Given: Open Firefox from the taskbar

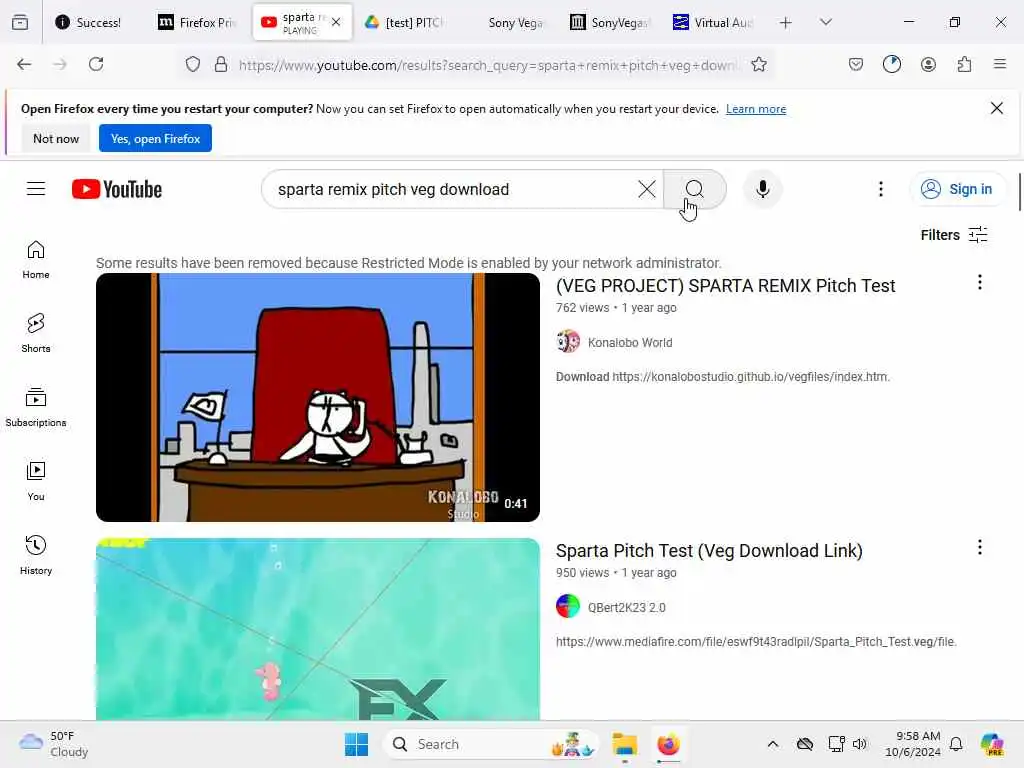Looking at the screenshot, I should coord(668,744).
